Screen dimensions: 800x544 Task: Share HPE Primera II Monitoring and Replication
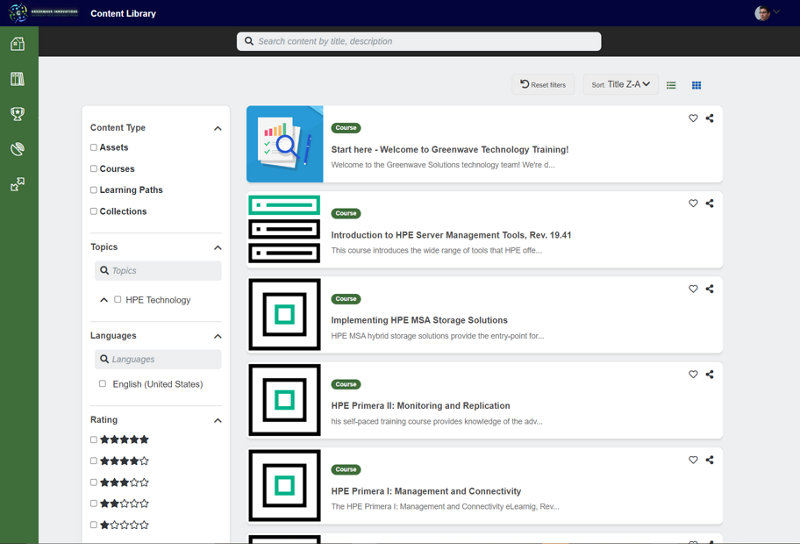click(710, 374)
